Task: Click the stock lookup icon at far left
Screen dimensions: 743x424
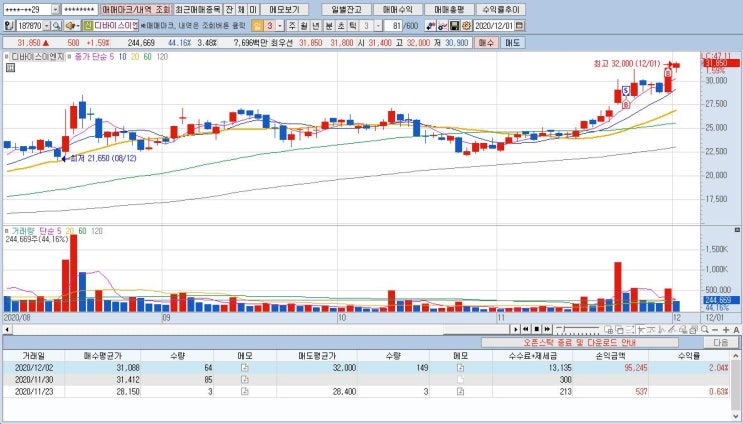Action: [x=9, y=26]
